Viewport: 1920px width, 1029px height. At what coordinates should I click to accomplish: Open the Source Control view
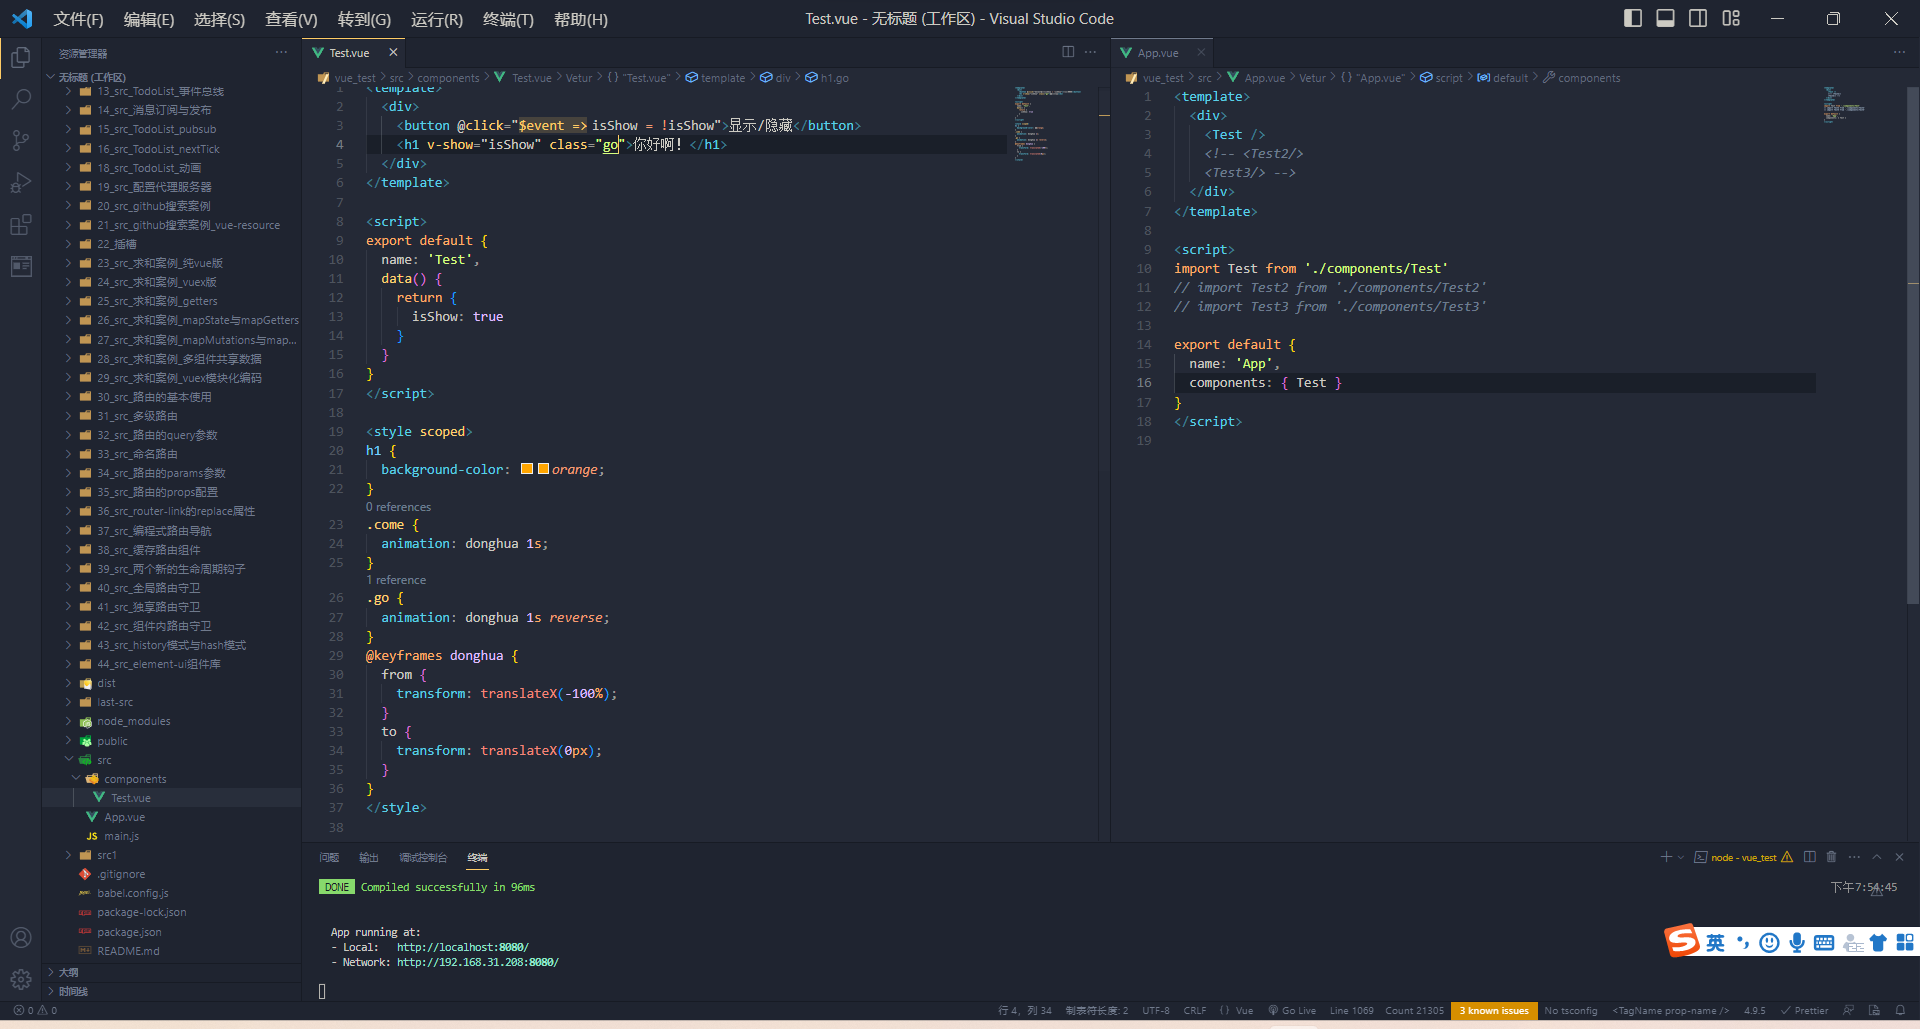point(21,141)
